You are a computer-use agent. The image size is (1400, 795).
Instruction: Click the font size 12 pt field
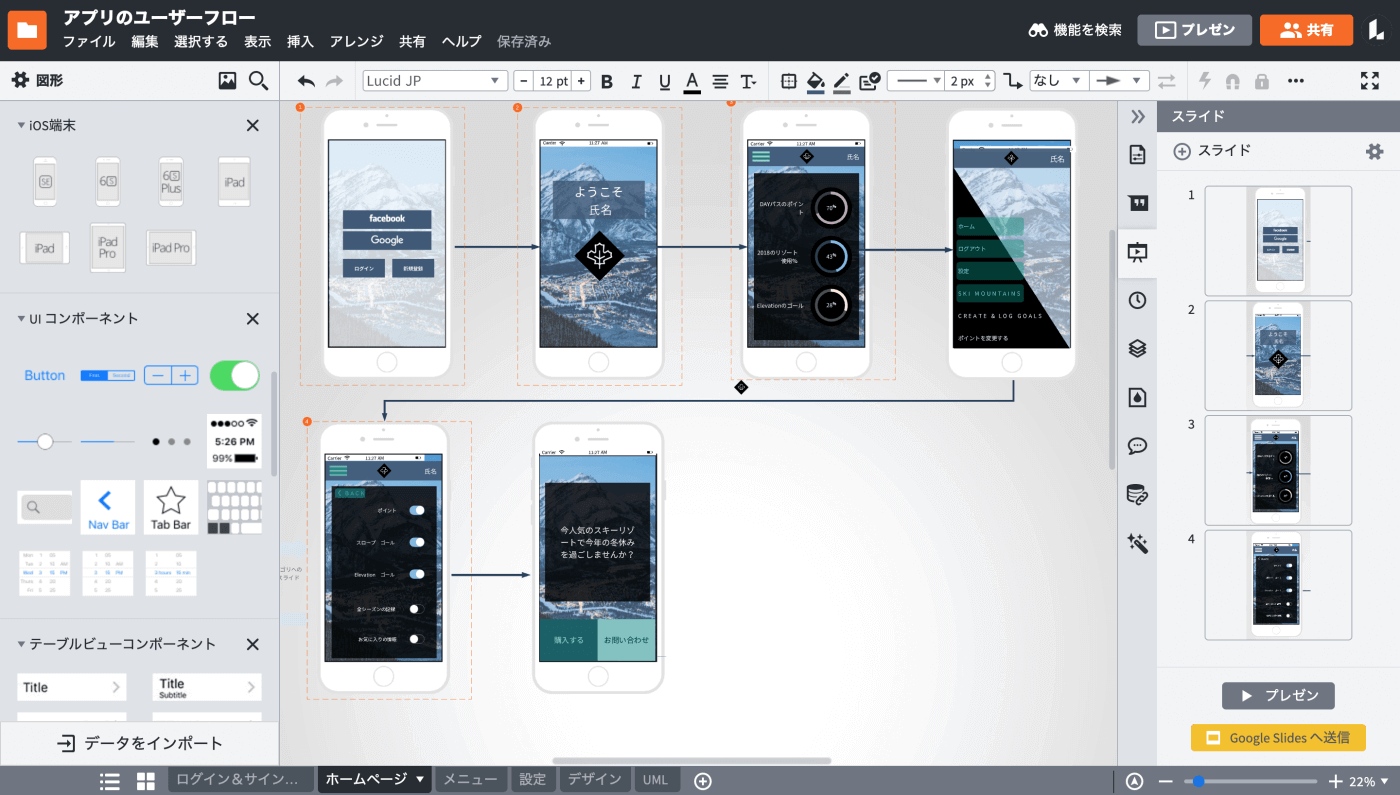[x=552, y=81]
